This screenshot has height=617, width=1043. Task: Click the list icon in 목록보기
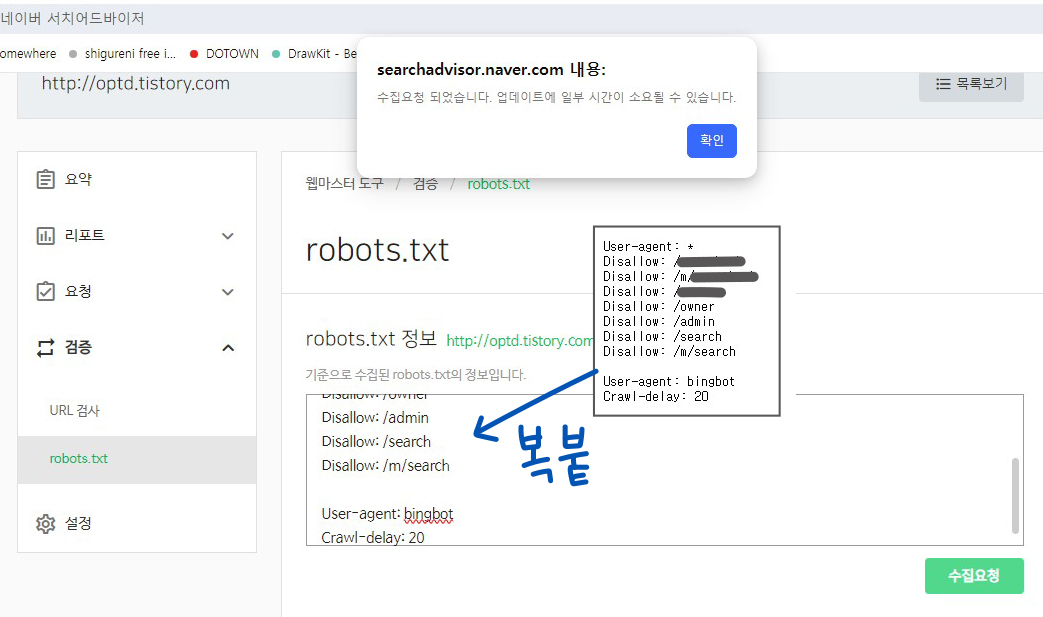click(x=943, y=84)
